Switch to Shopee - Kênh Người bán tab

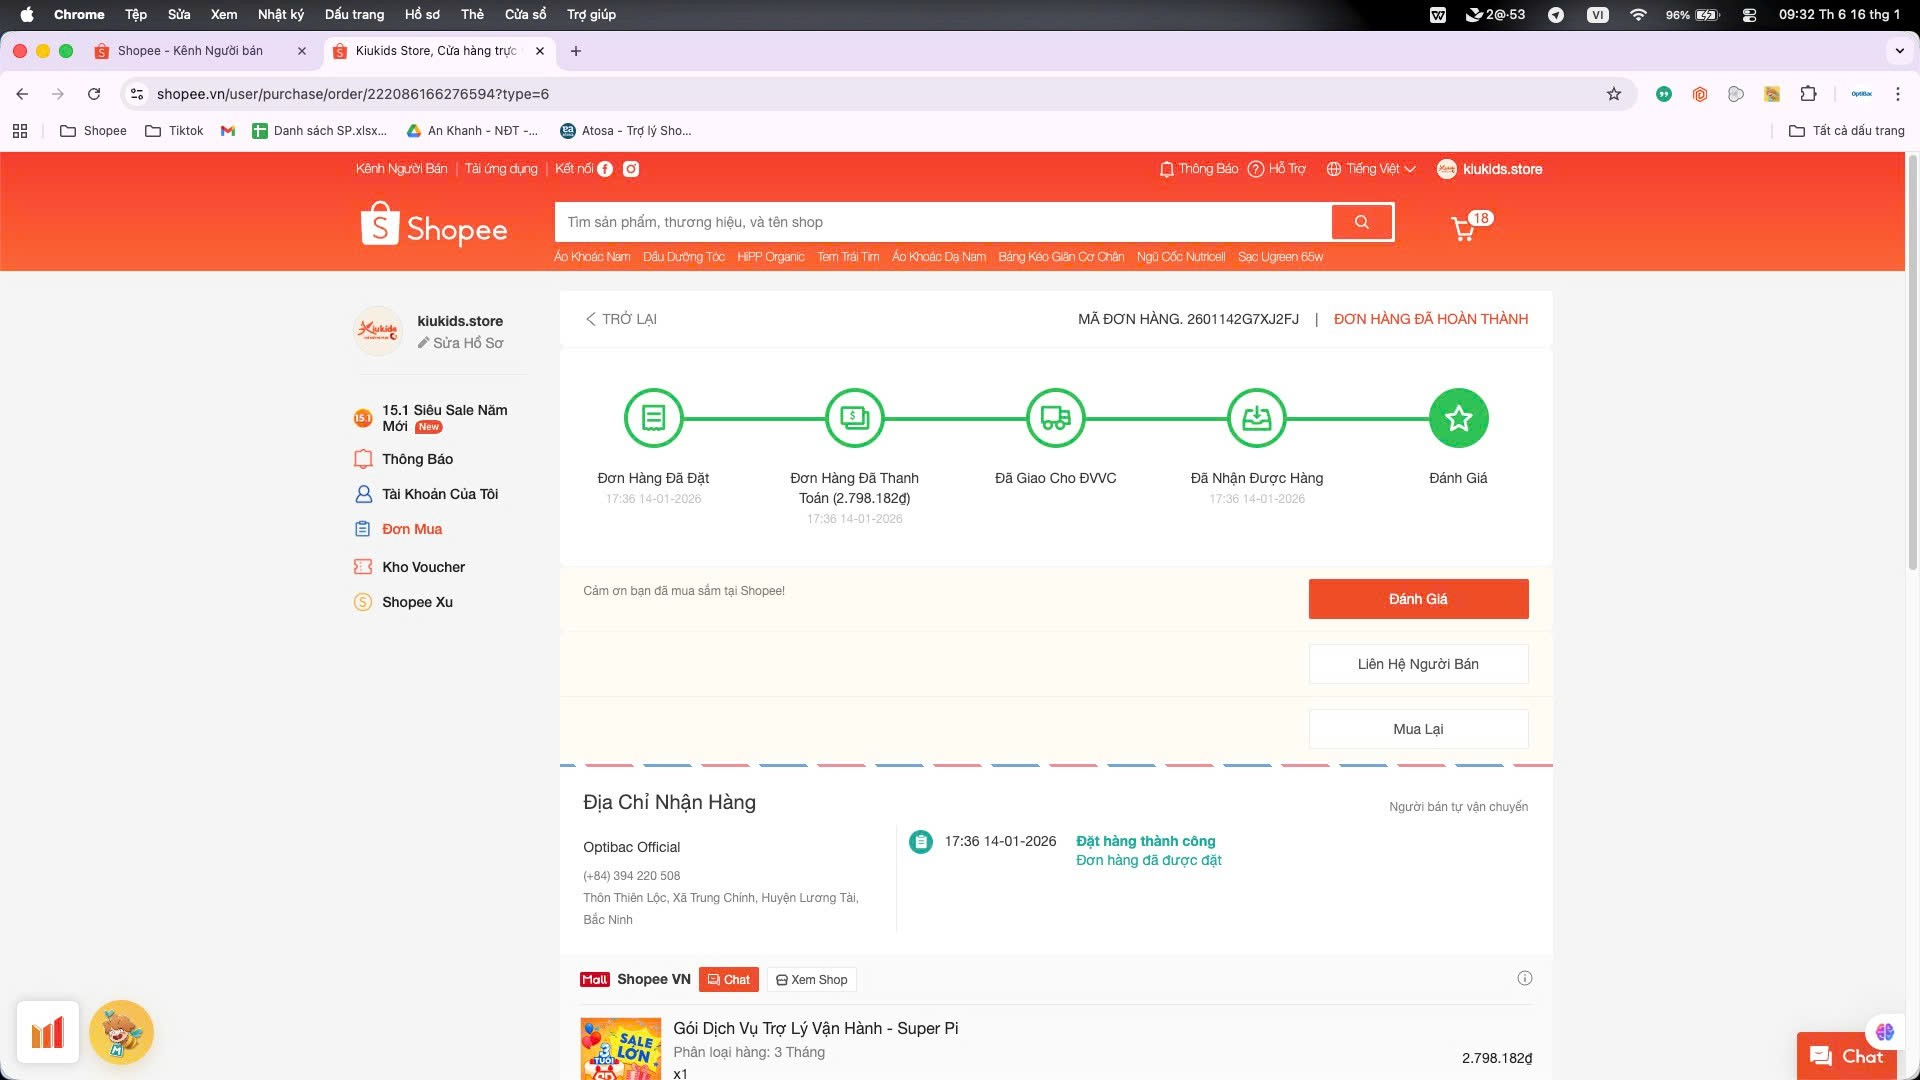click(x=190, y=51)
